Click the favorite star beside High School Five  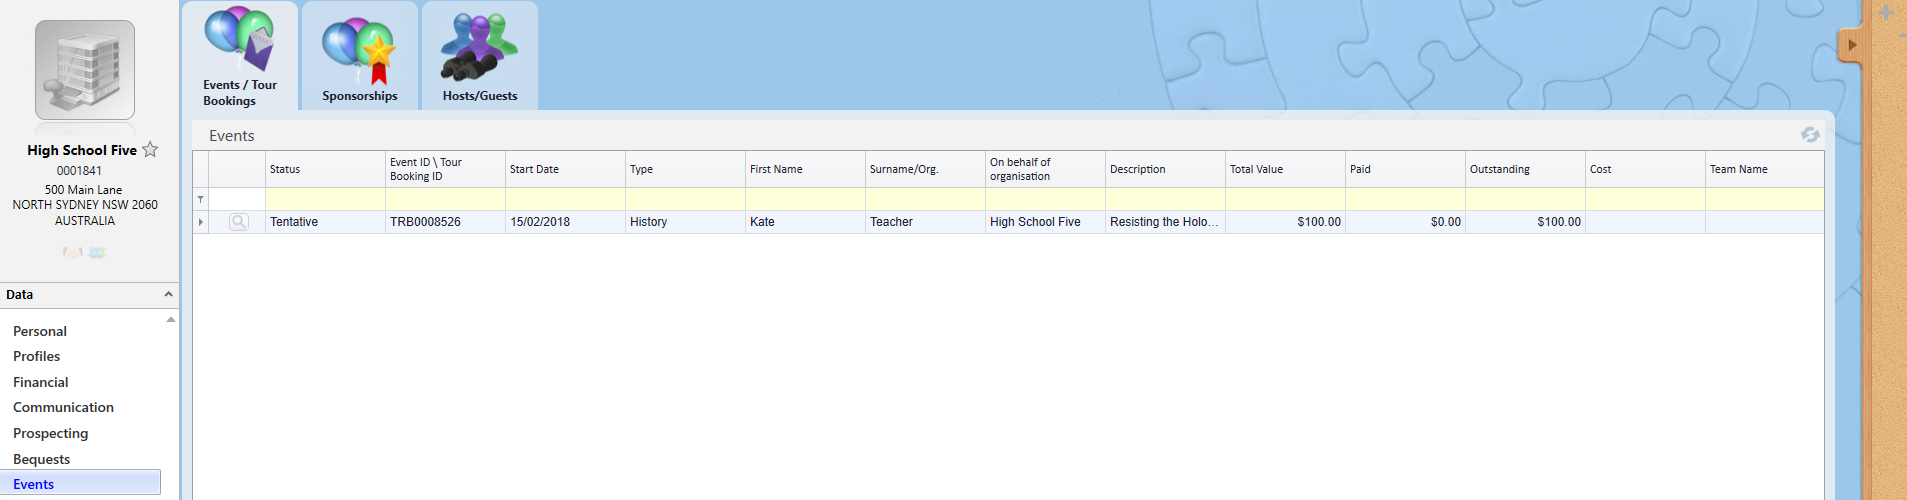point(150,150)
